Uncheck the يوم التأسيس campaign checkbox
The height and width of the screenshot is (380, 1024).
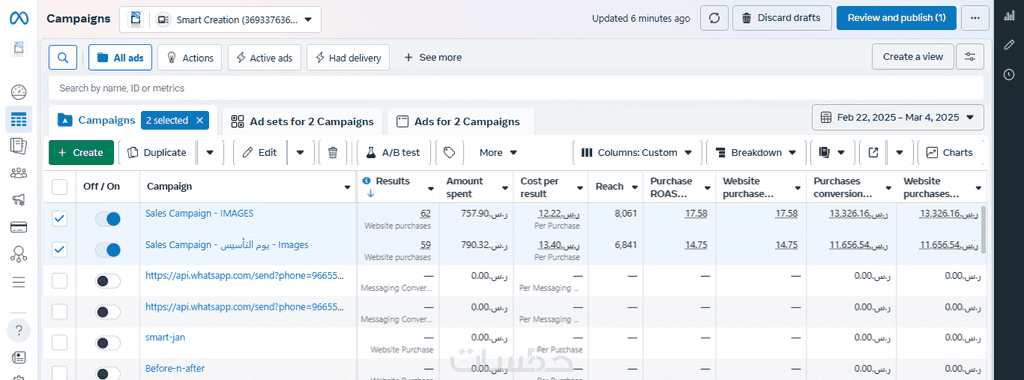point(59,249)
